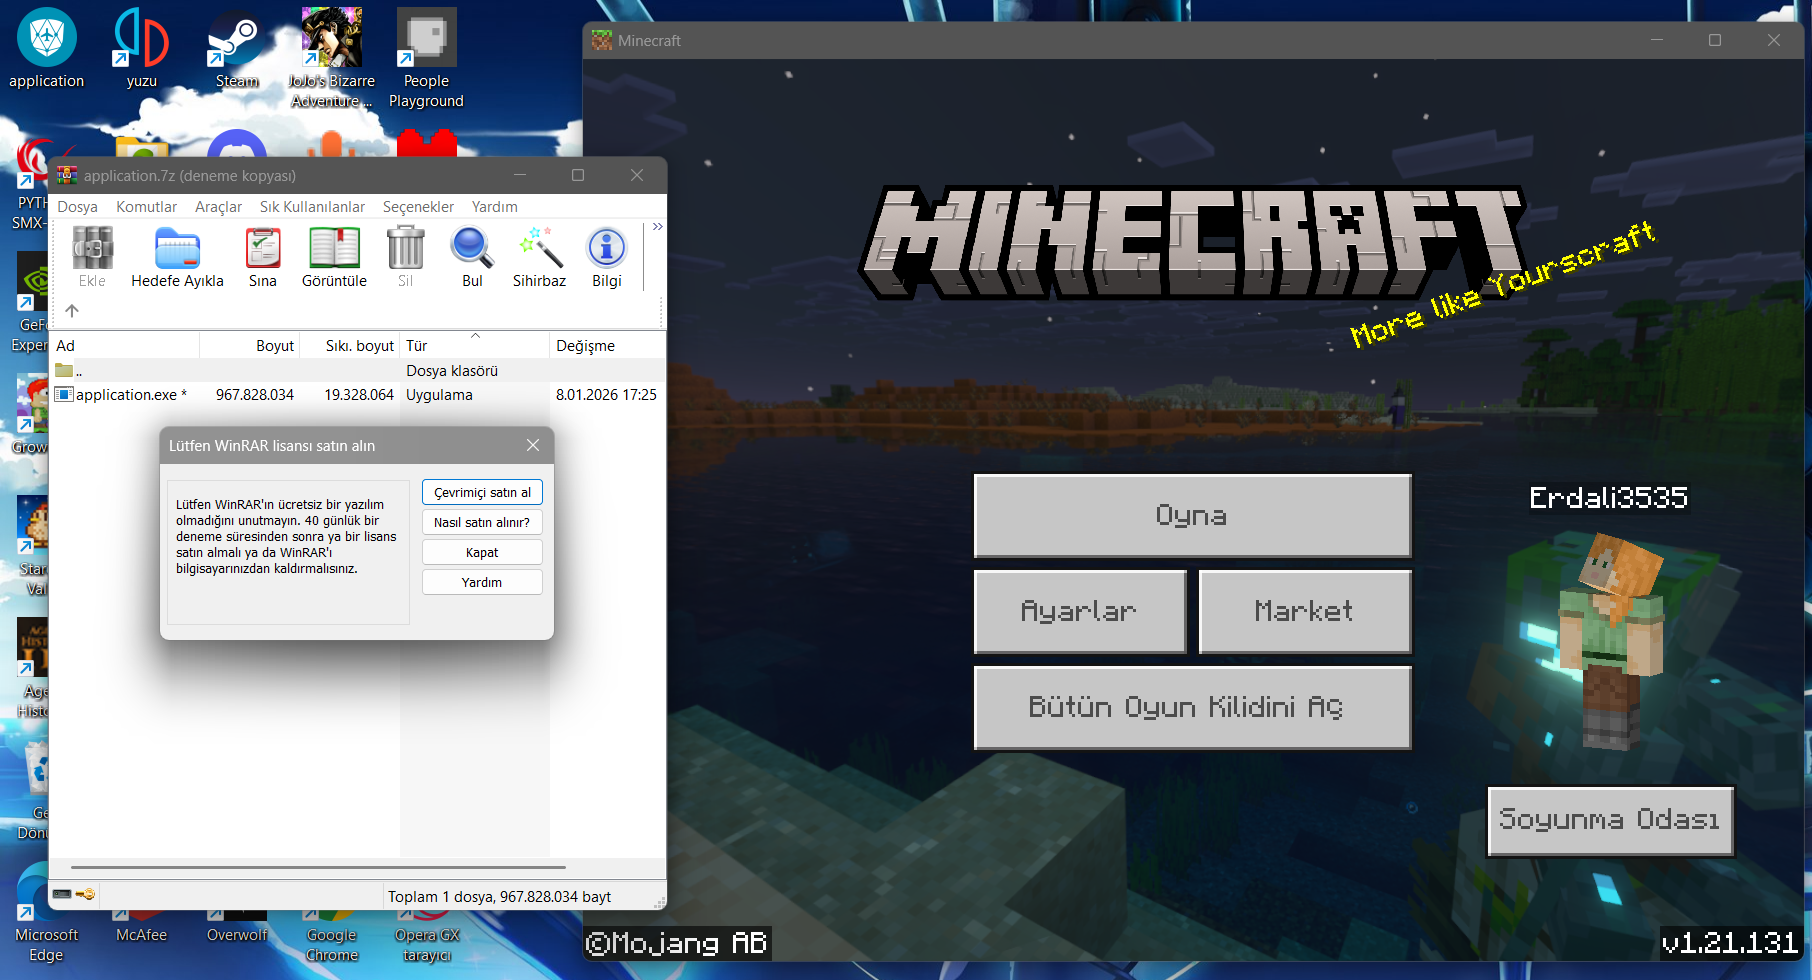Click the date 8.01.2026 17:25
Image resolution: width=1812 pixels, height=980 pixels.
coord(606,395)
